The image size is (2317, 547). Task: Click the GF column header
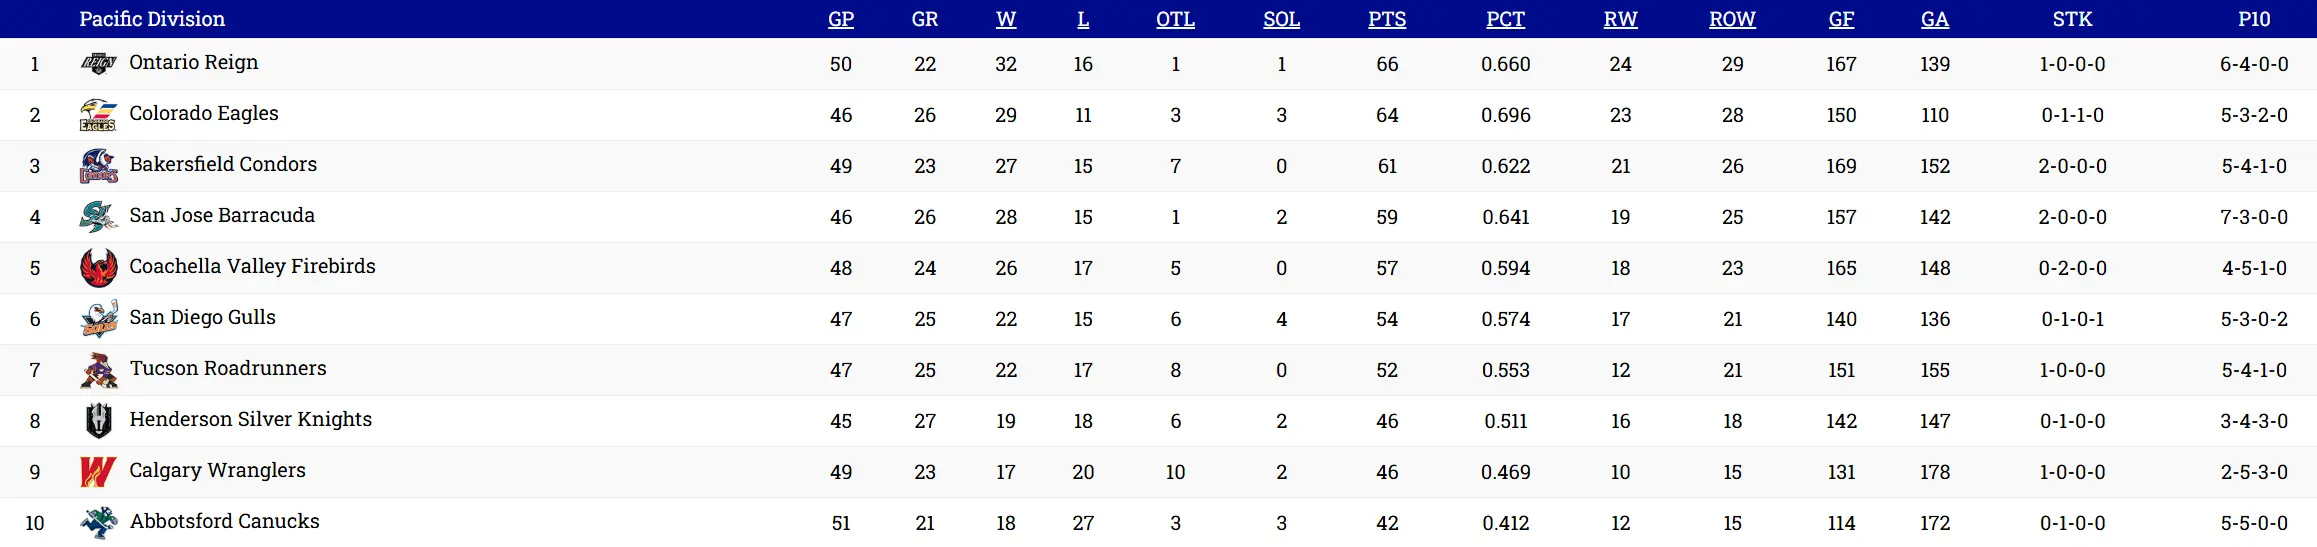(1841, 19)
